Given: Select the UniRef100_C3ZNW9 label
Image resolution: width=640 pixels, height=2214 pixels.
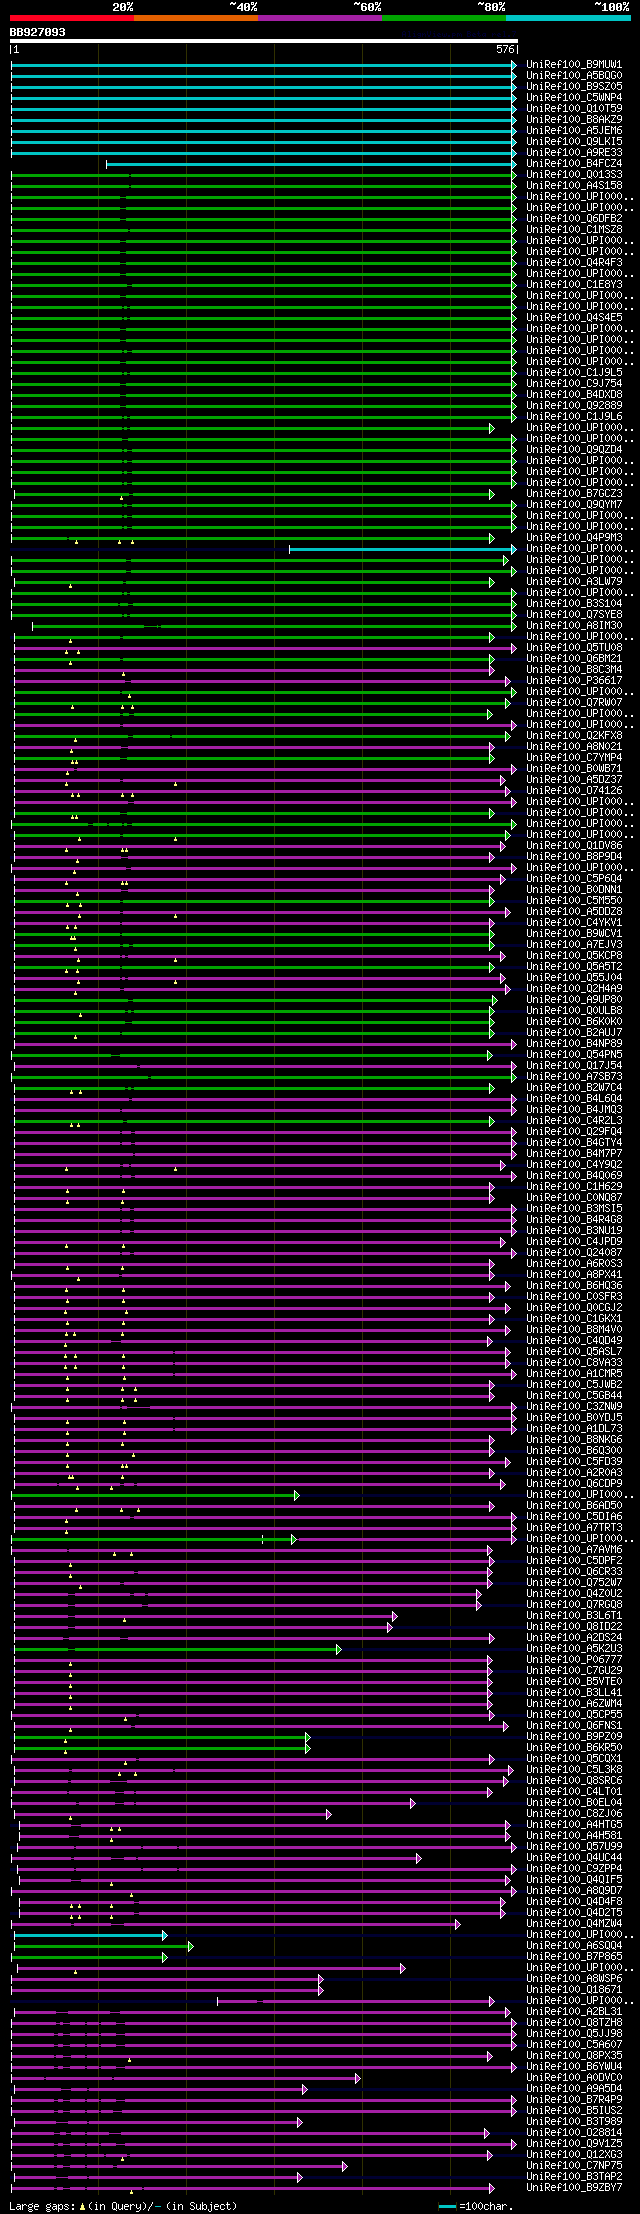Looking at the screenshot, I should tap(574, 1406).
